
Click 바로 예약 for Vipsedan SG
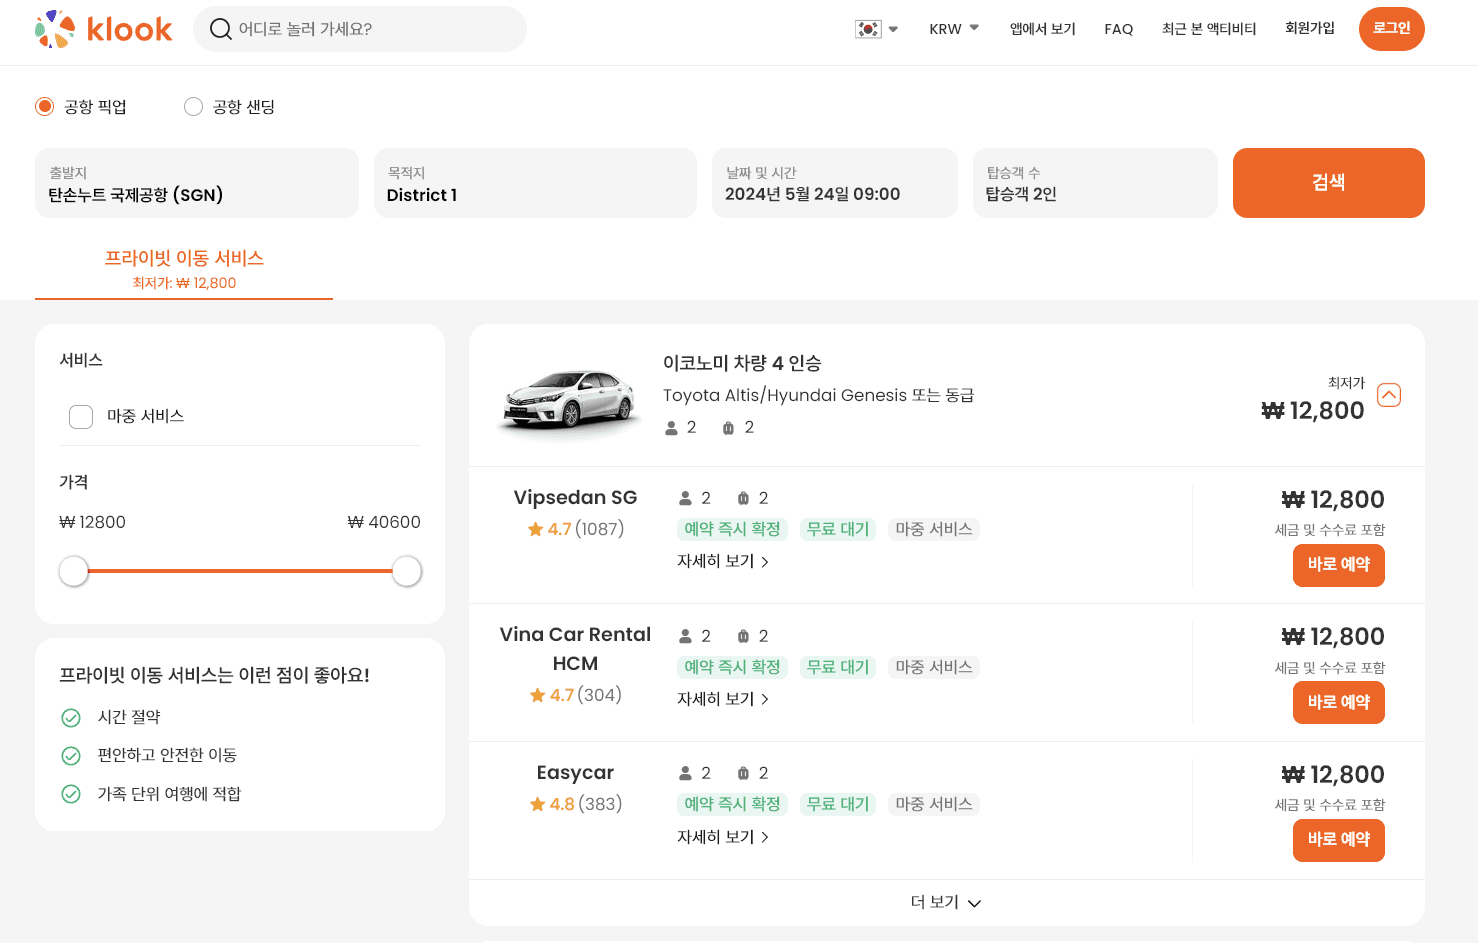click(x=1338, y=565)
